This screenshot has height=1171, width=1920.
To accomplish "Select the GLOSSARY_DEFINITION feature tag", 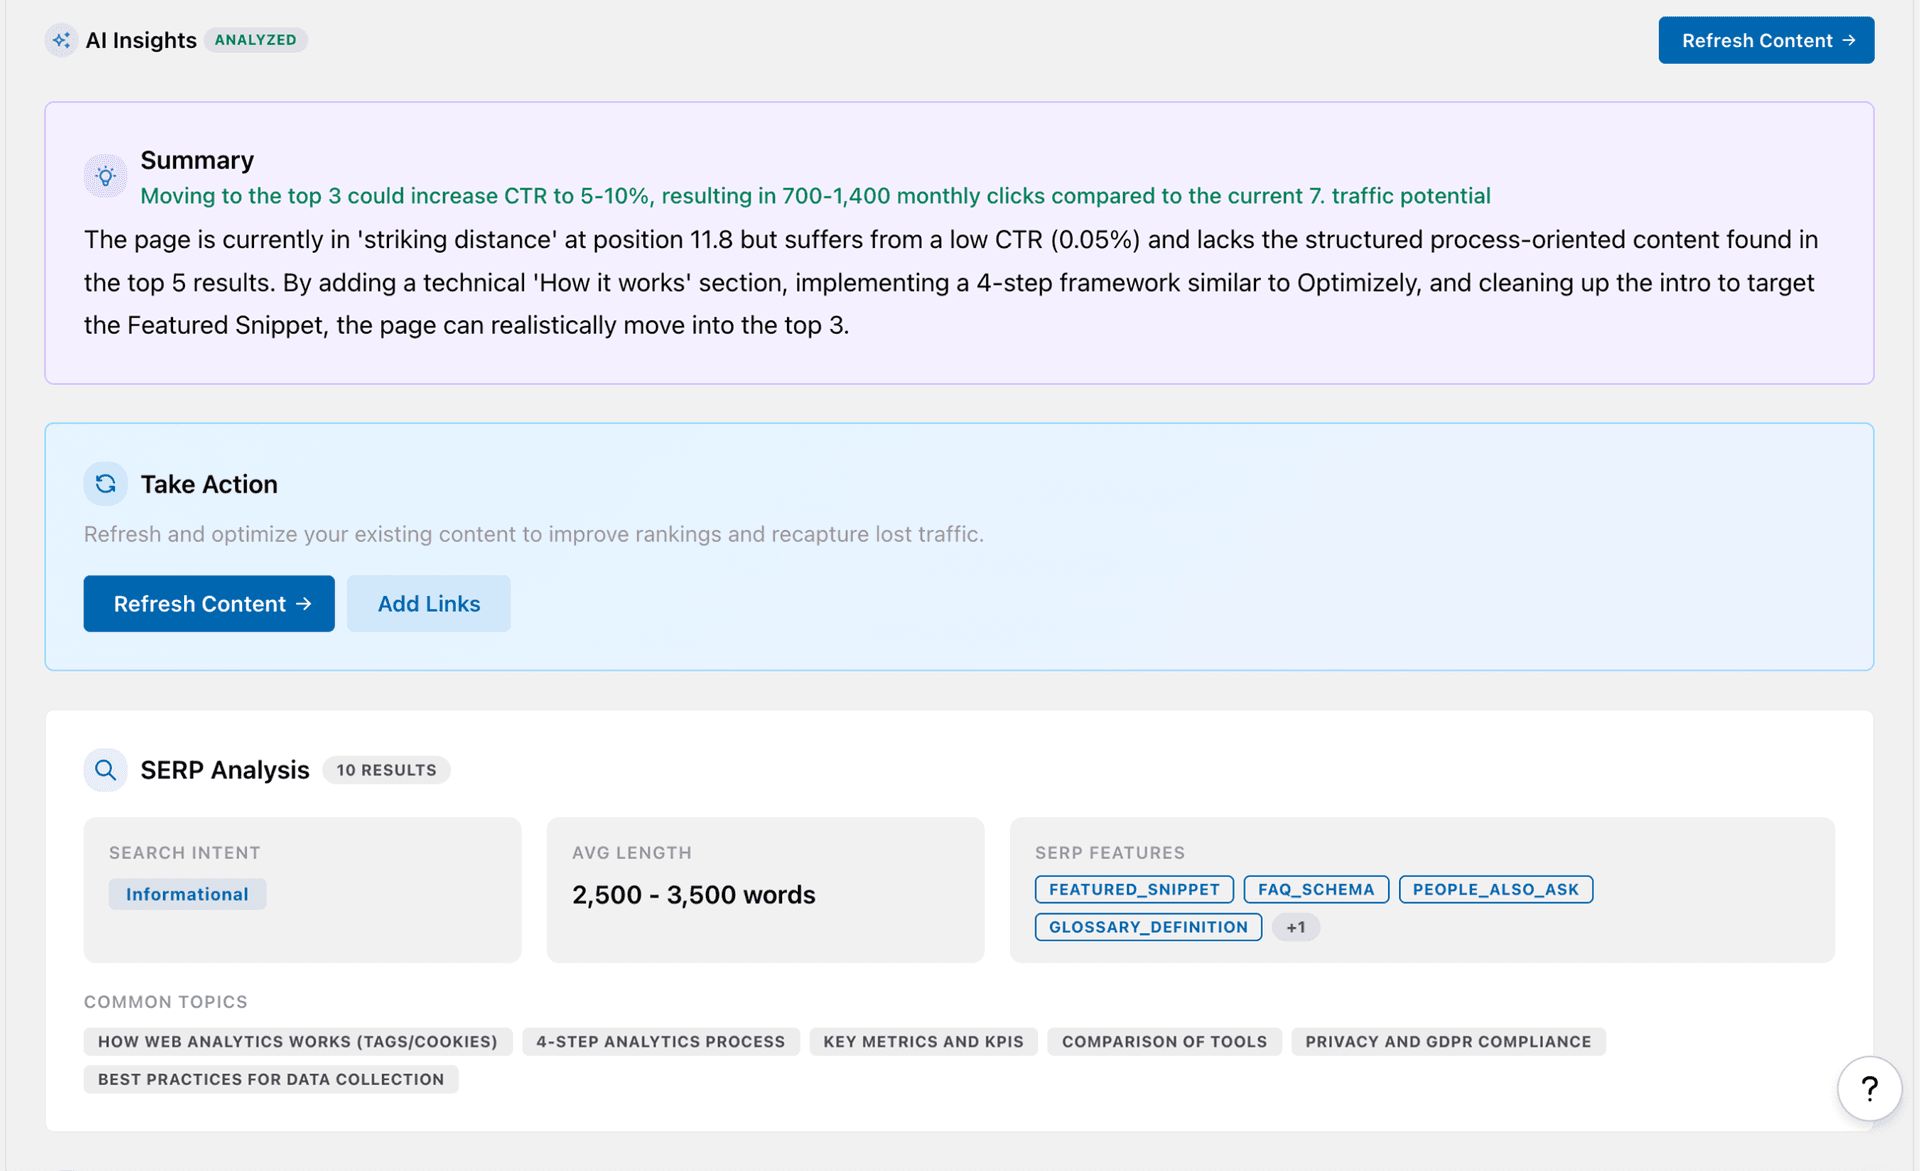I will (x=1147, y=927).
